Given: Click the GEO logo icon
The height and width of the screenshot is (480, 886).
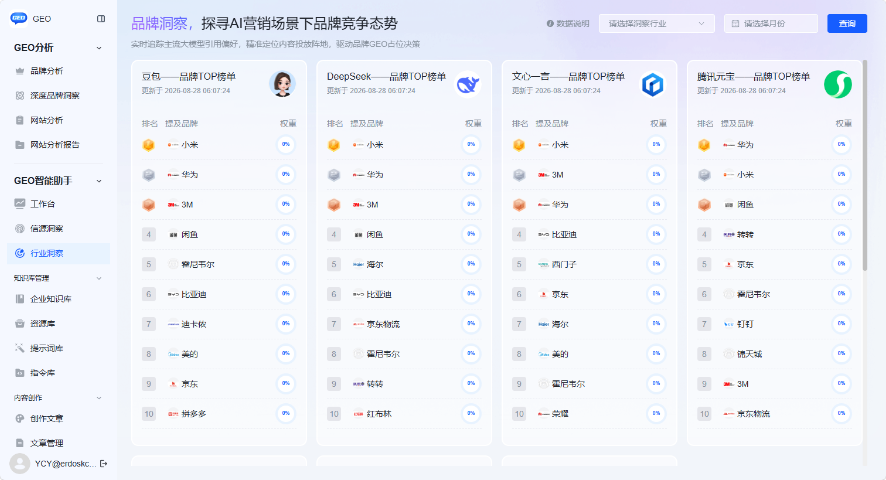Looking at the screenshot, I should [x=19, y=19].
